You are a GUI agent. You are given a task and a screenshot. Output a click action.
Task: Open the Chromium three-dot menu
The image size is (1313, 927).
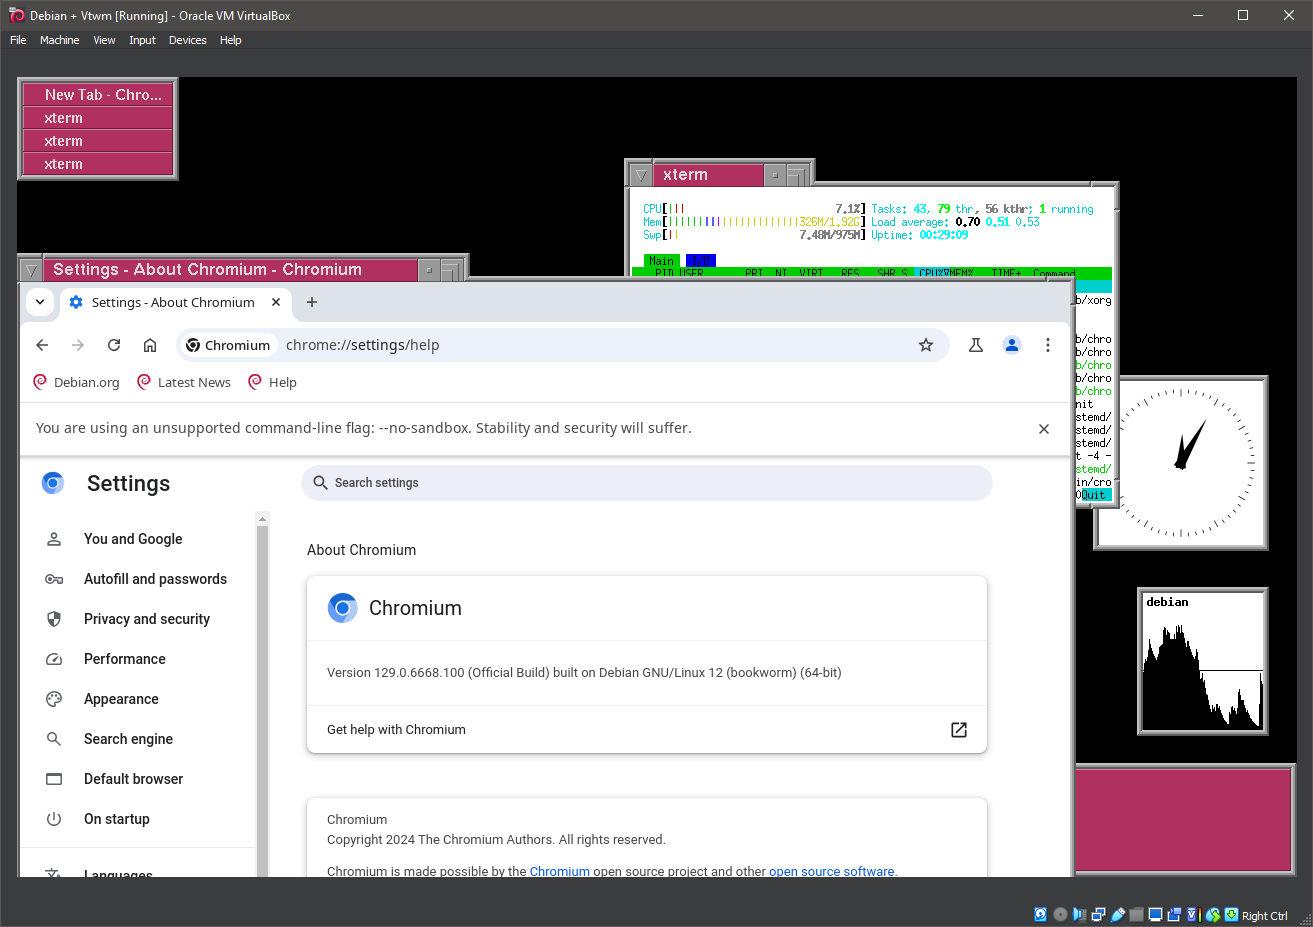(1047, 345)
